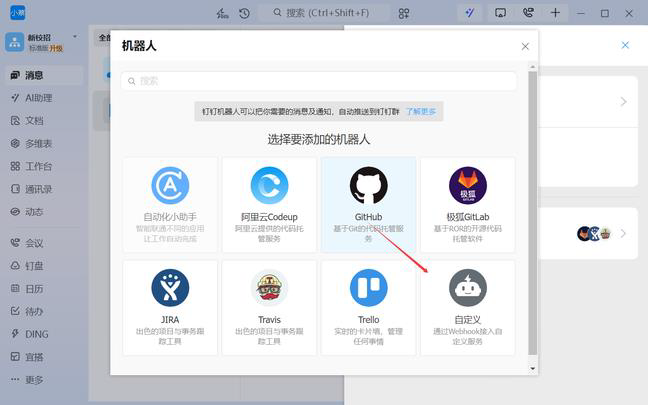The image size is (648, 405).
Task: Close the 机器人 dialog
Action: click(x=525, y=46)
